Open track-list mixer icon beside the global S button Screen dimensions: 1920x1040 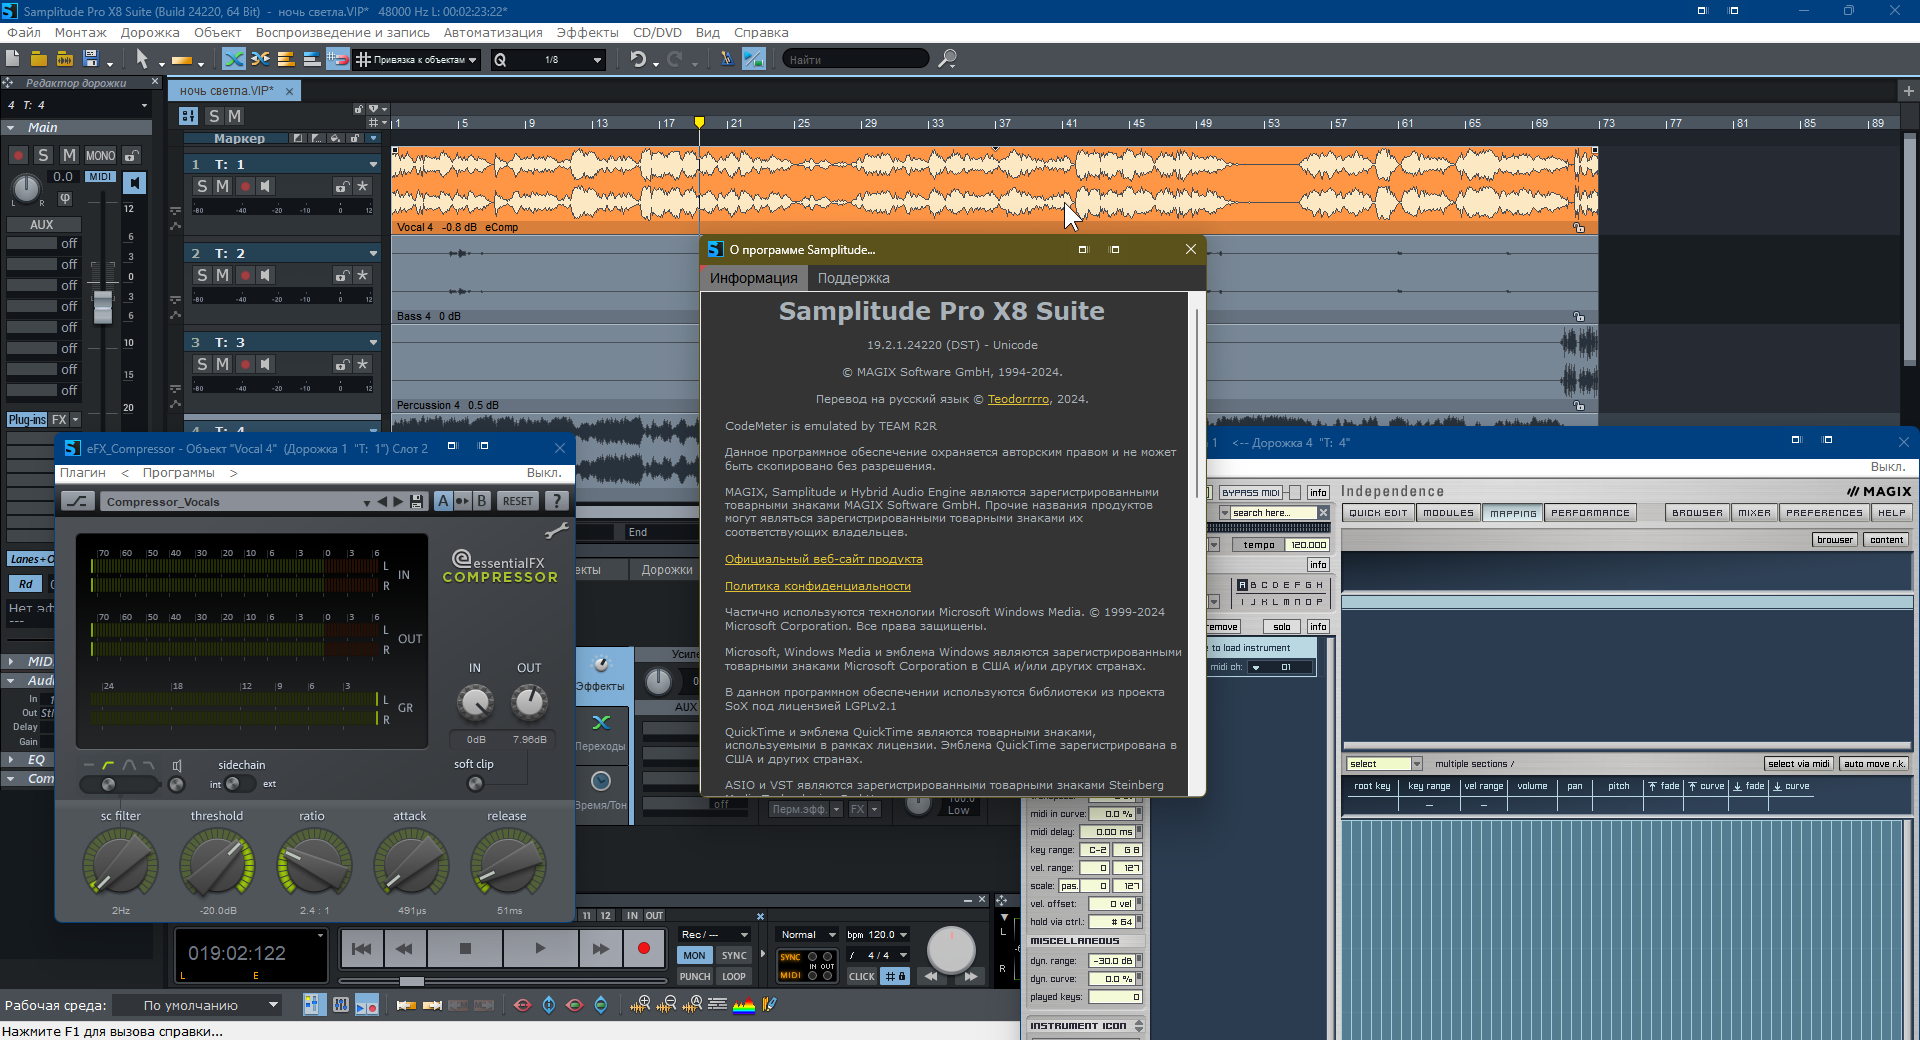(188, 116)
